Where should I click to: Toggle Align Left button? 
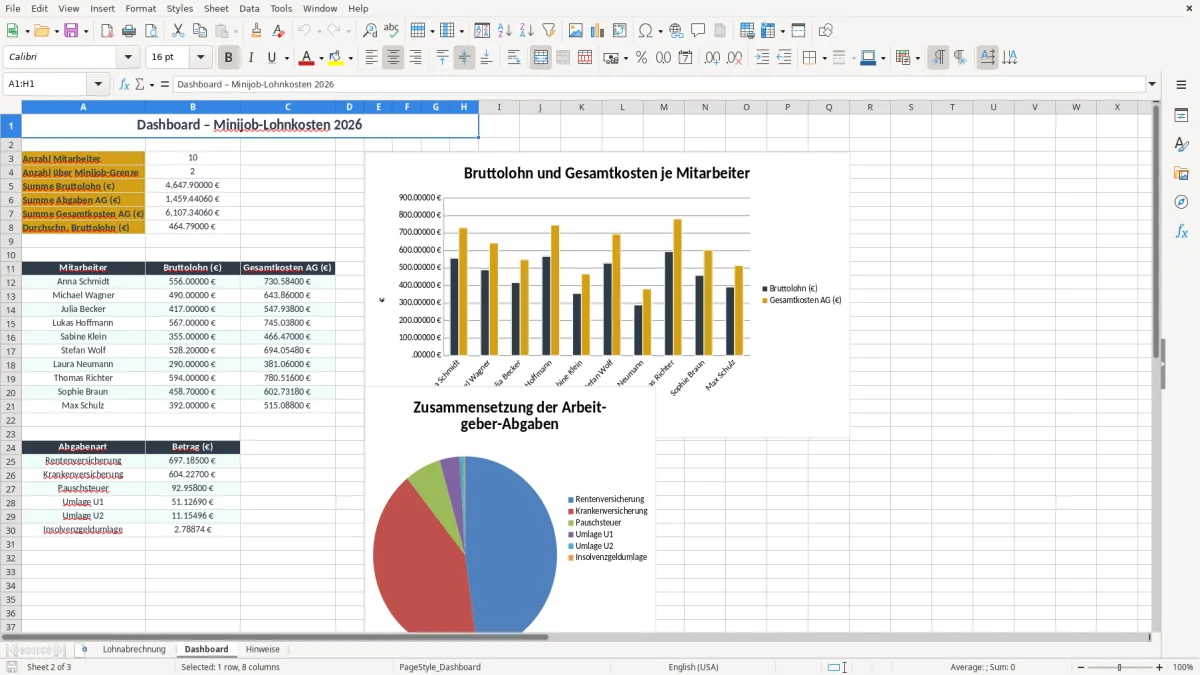(x=371, y=58)
